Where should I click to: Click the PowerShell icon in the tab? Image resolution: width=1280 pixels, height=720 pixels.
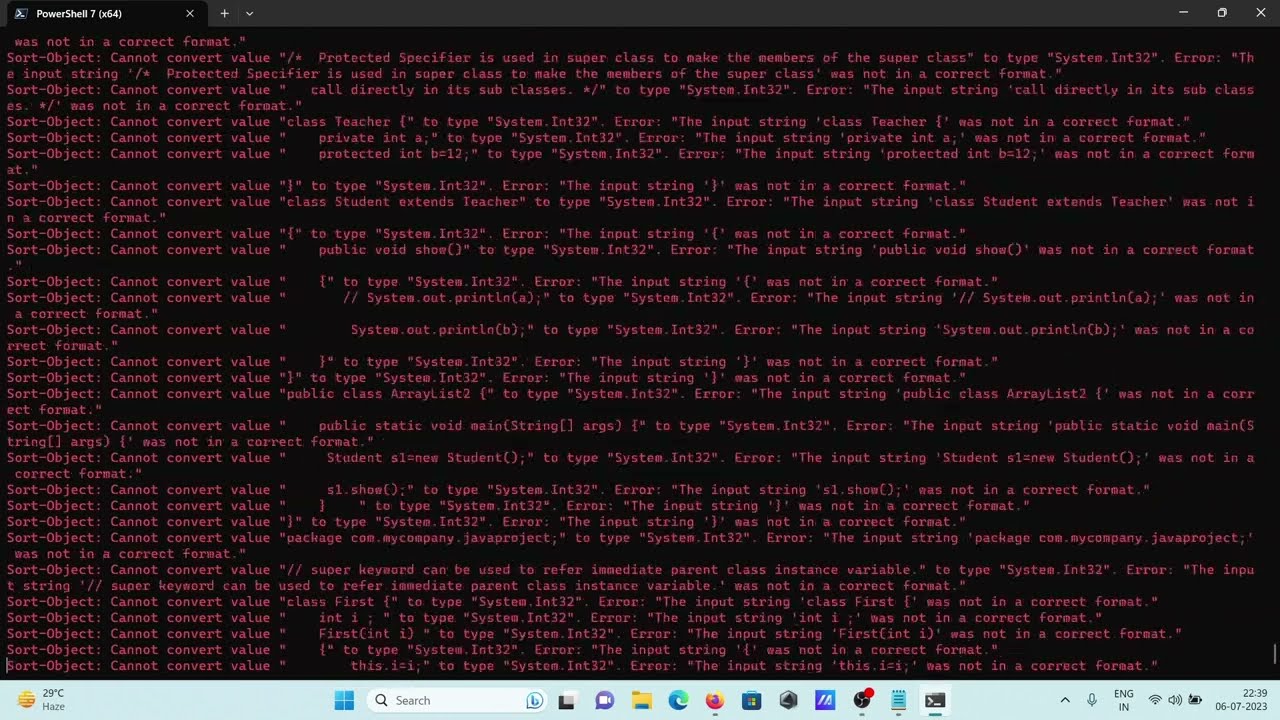(21, 14)
